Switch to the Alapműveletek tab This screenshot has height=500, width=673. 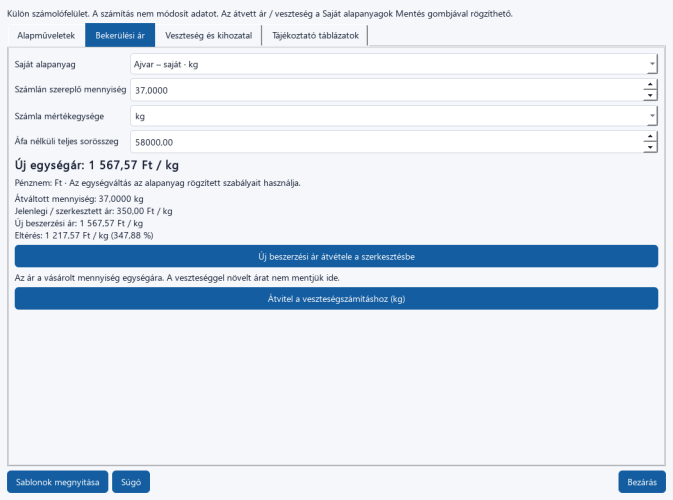[46, 36]
